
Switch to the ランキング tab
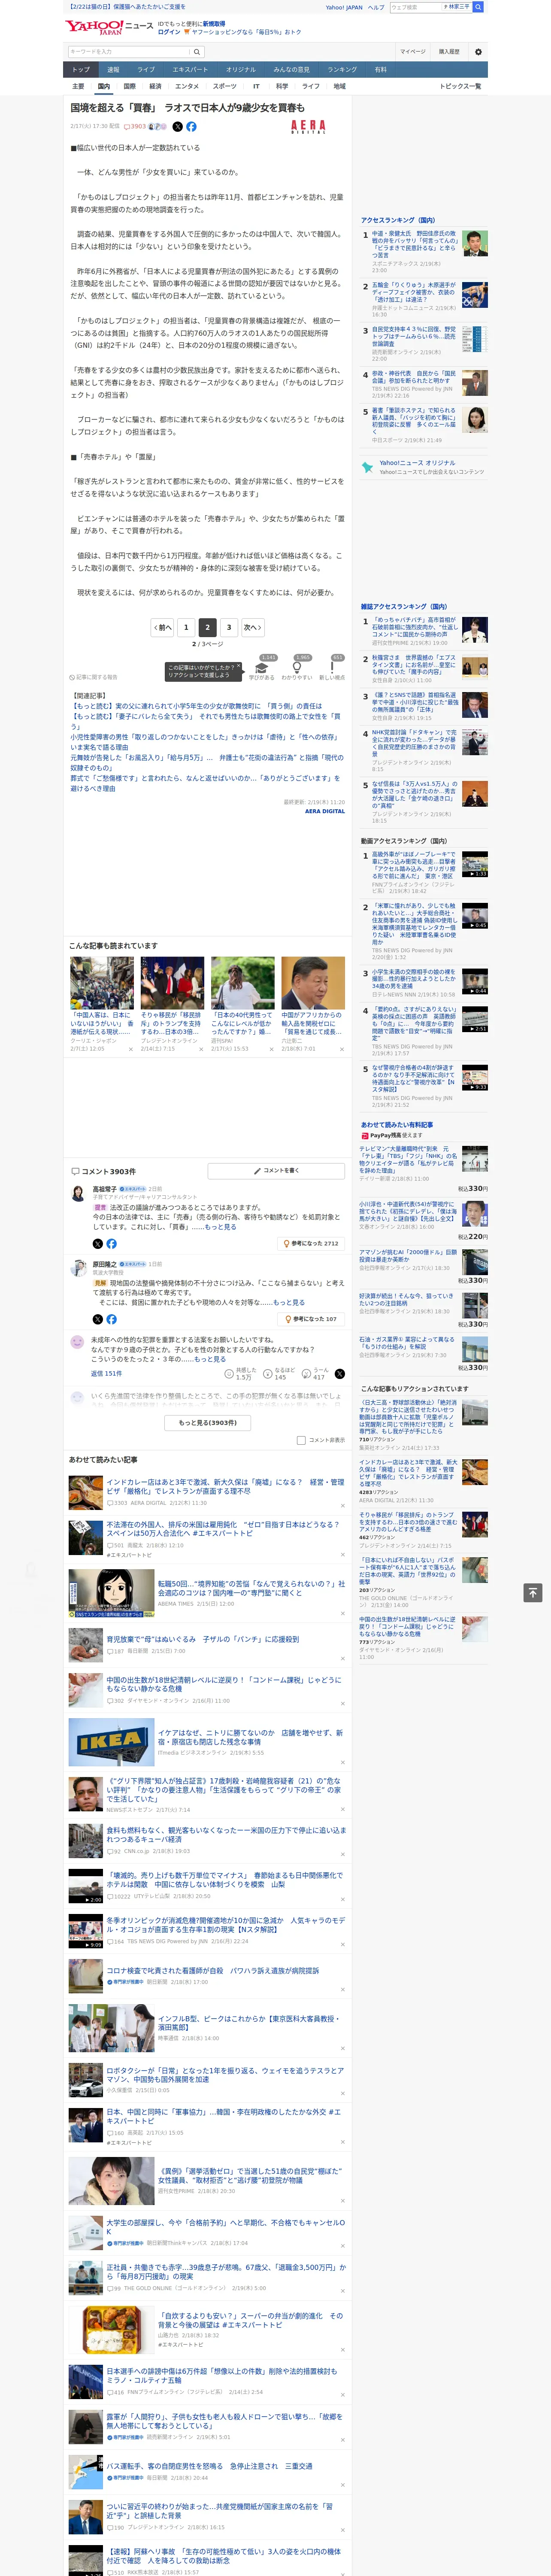[342, 70]
